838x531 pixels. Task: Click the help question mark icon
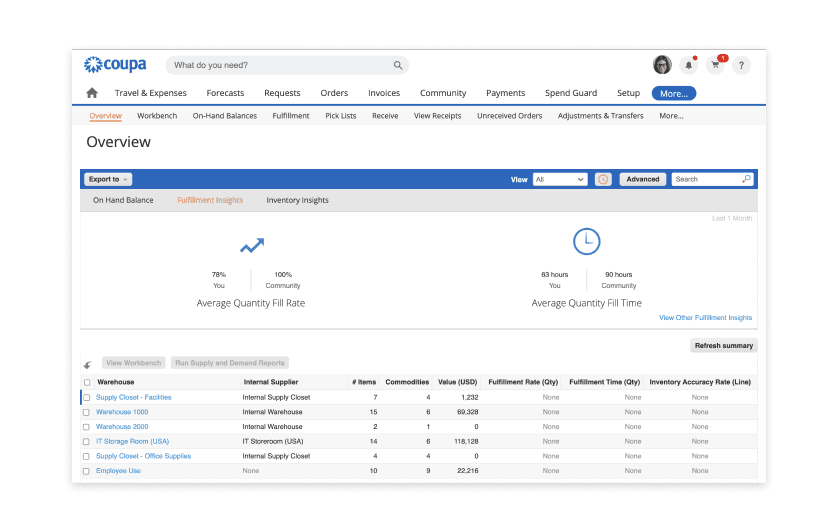click(x=741, y=65)
